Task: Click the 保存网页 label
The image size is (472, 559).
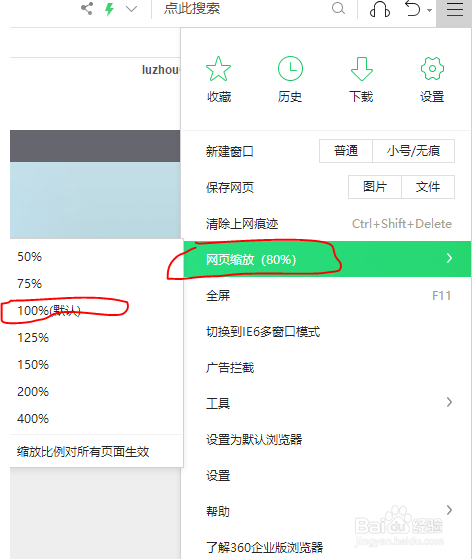Action: coord(230,187)
